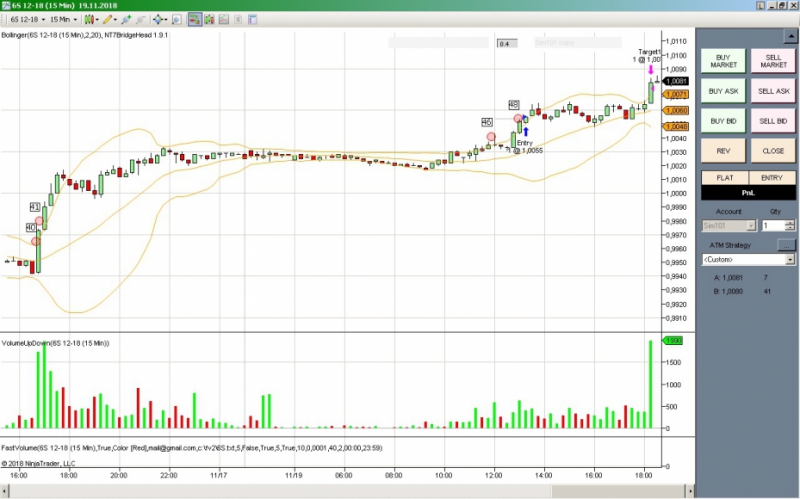Click signal label 46 on chart
The height and width of the screenshot is (499, 800).
pos(487,122)
